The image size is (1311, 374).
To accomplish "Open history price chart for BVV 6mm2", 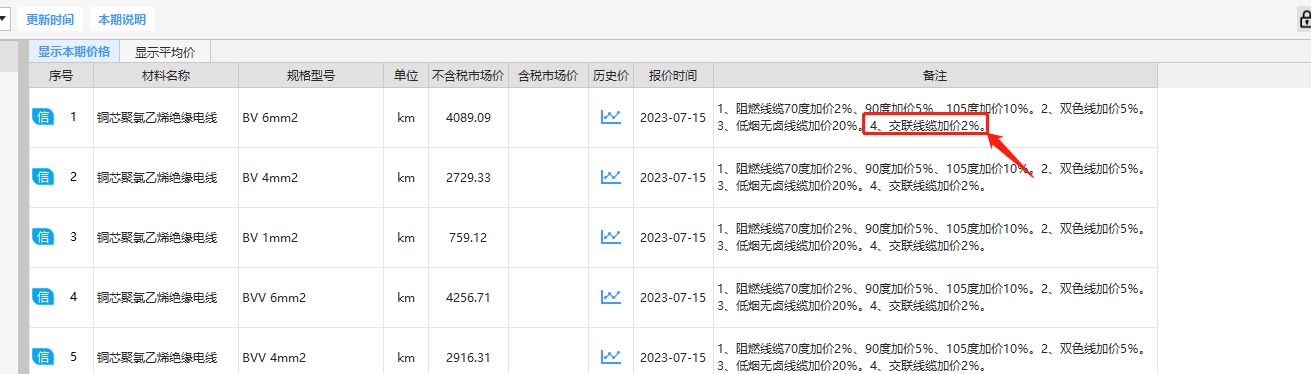I will [611, 297].
